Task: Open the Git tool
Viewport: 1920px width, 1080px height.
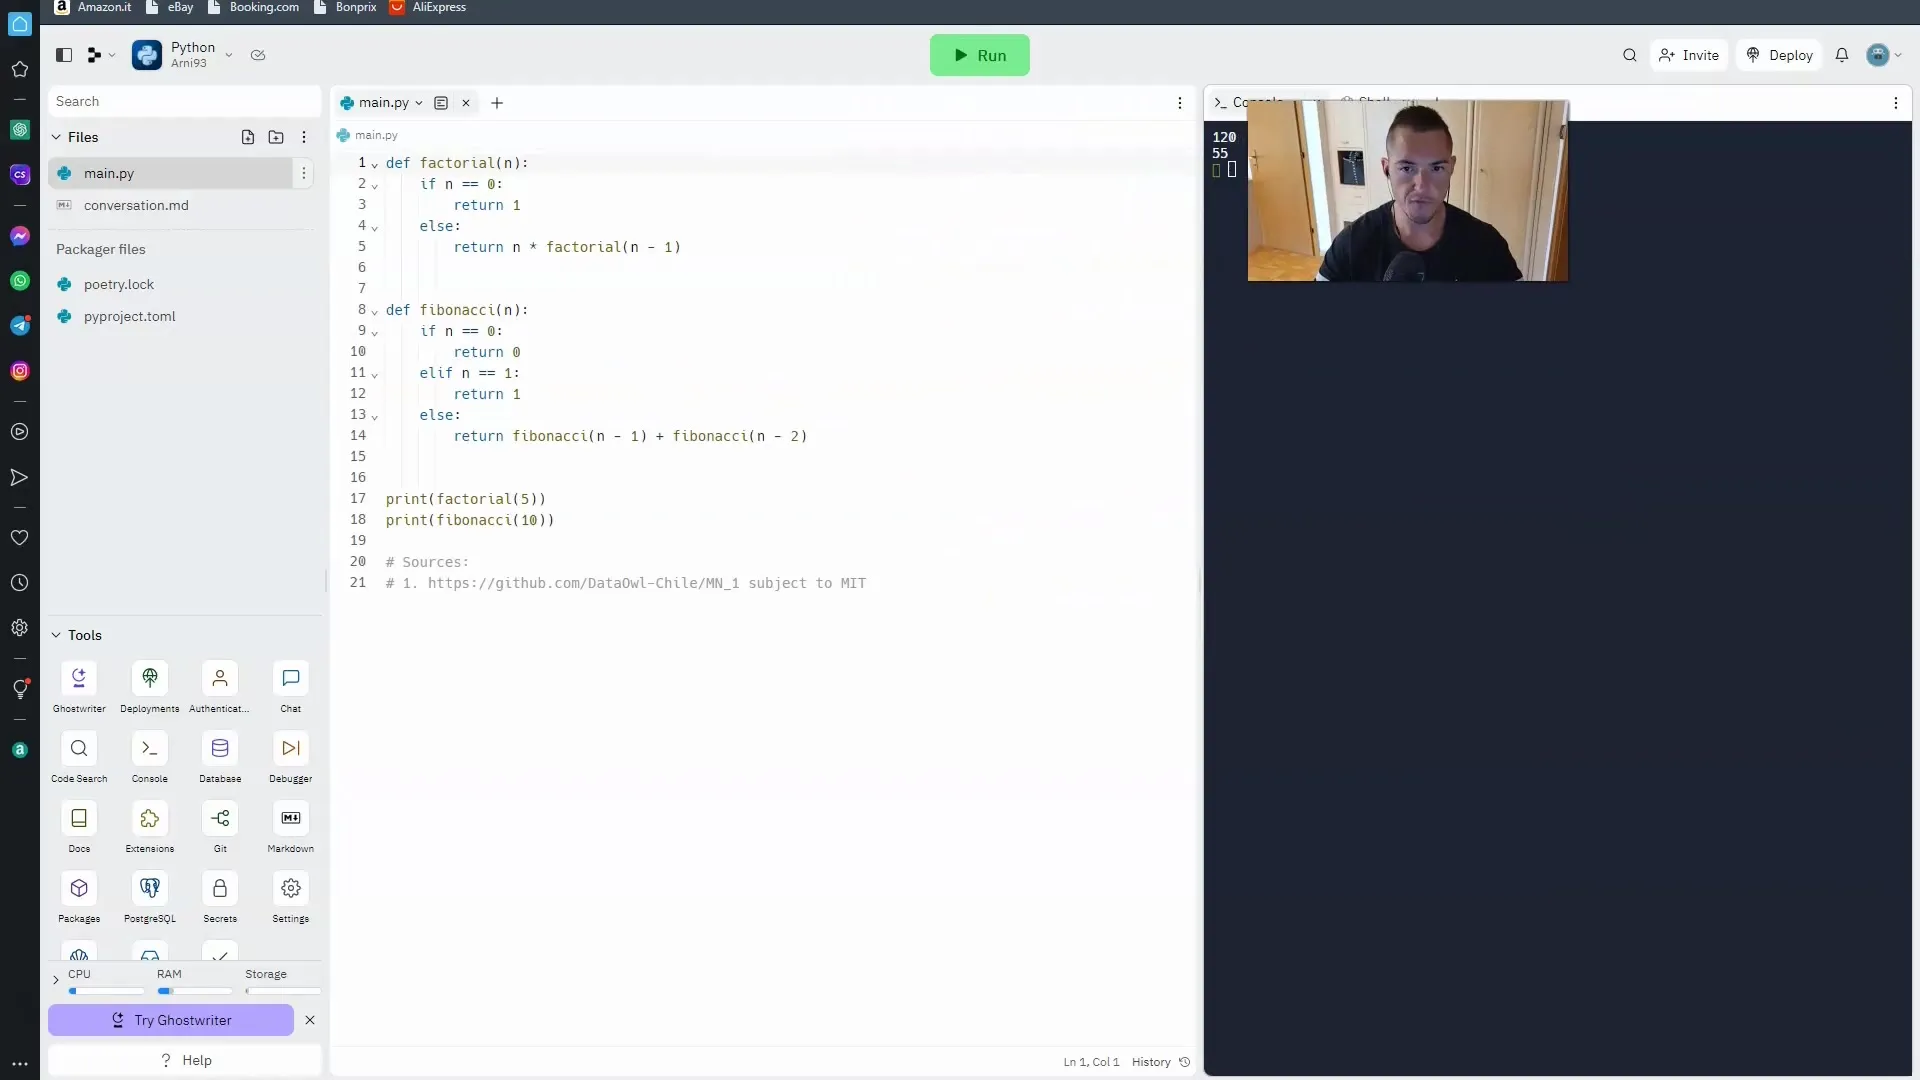Action: [x=220, y=818]
